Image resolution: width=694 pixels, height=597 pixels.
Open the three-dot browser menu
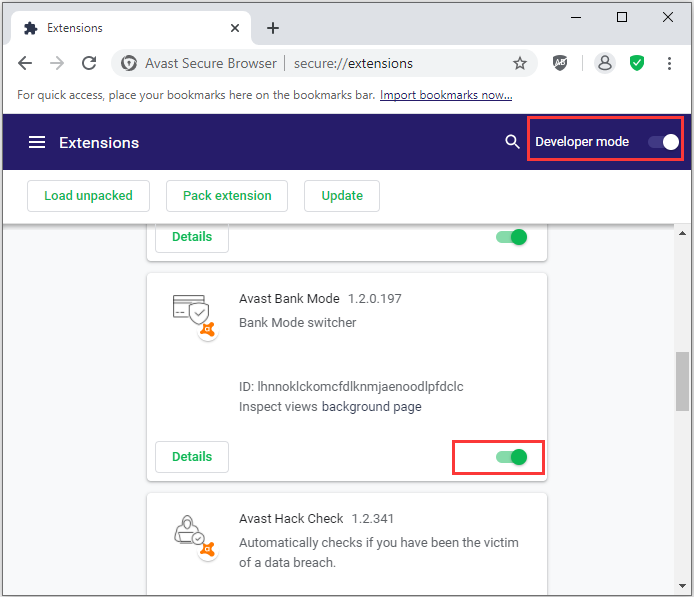tap(669, 63)
